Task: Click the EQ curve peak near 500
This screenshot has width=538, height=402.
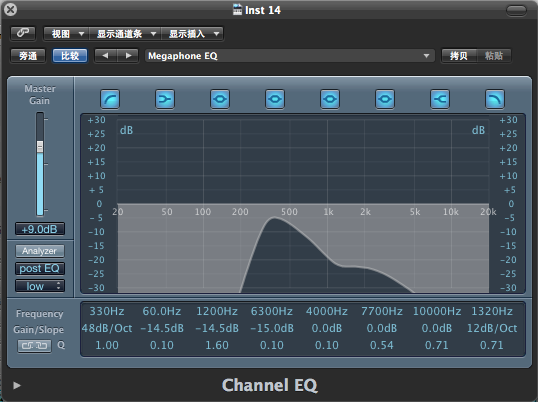Action: pos(273,218)
